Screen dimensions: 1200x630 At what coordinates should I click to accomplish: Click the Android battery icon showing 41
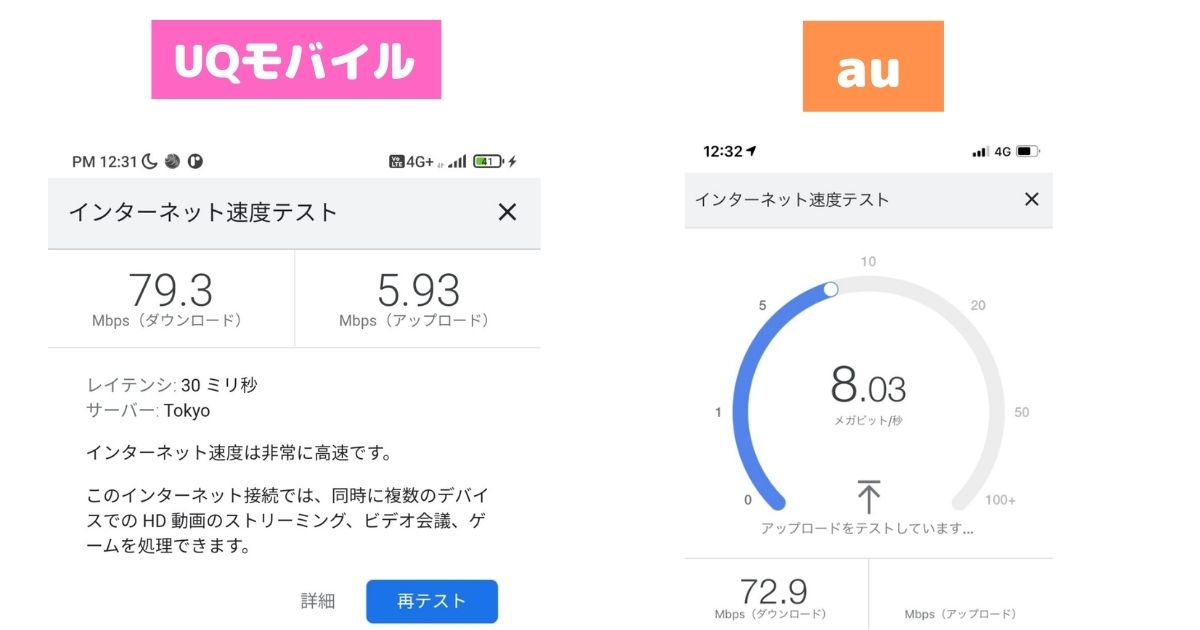488,161
